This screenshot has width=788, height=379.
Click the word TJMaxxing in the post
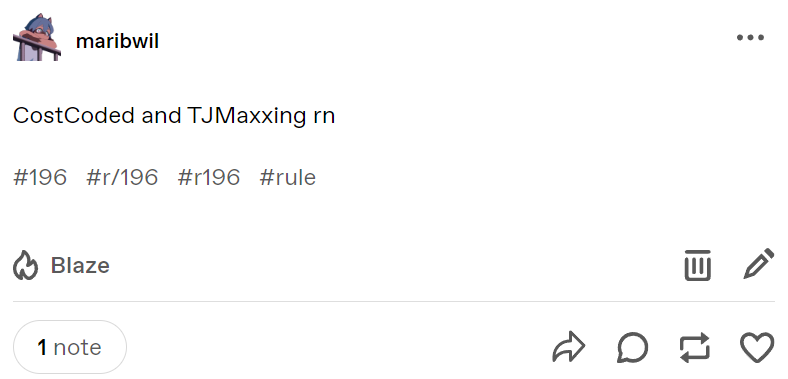tap(244, 116)
